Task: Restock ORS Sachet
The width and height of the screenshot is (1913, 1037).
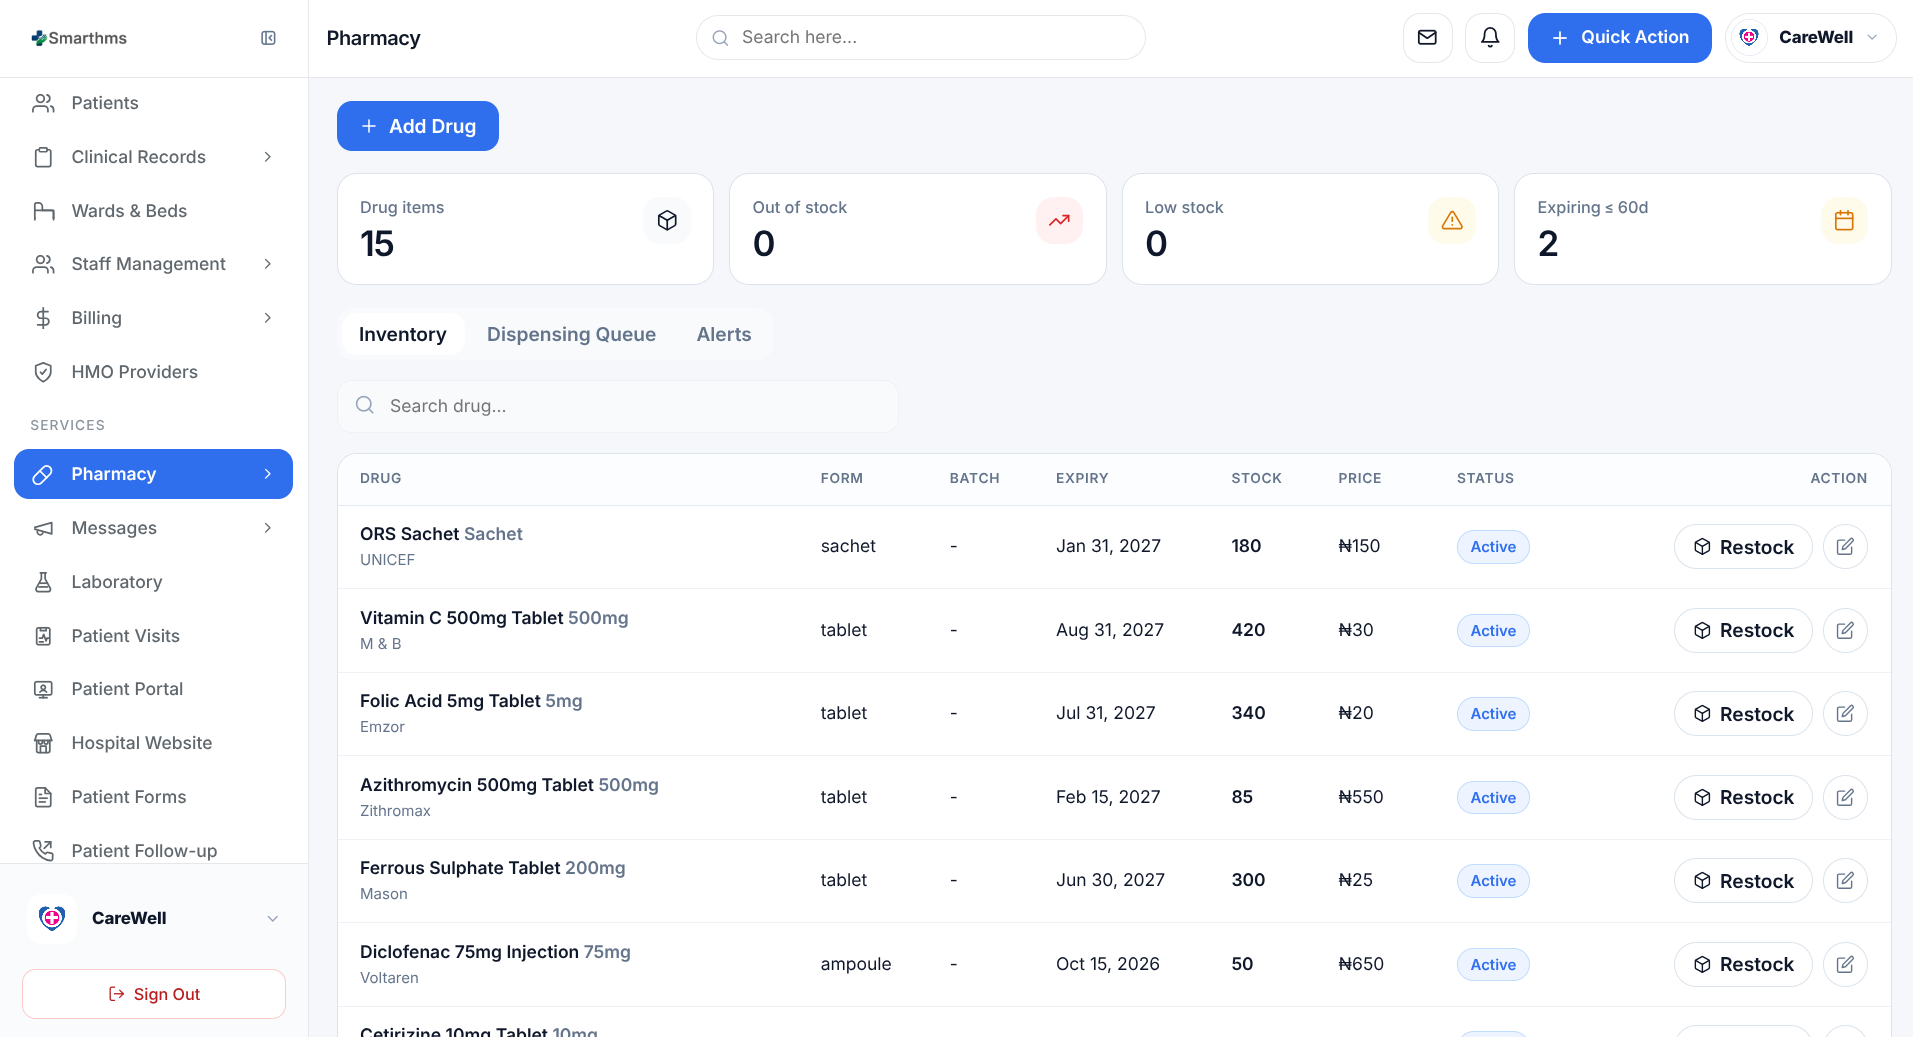Action: (x=1743, y=547)
